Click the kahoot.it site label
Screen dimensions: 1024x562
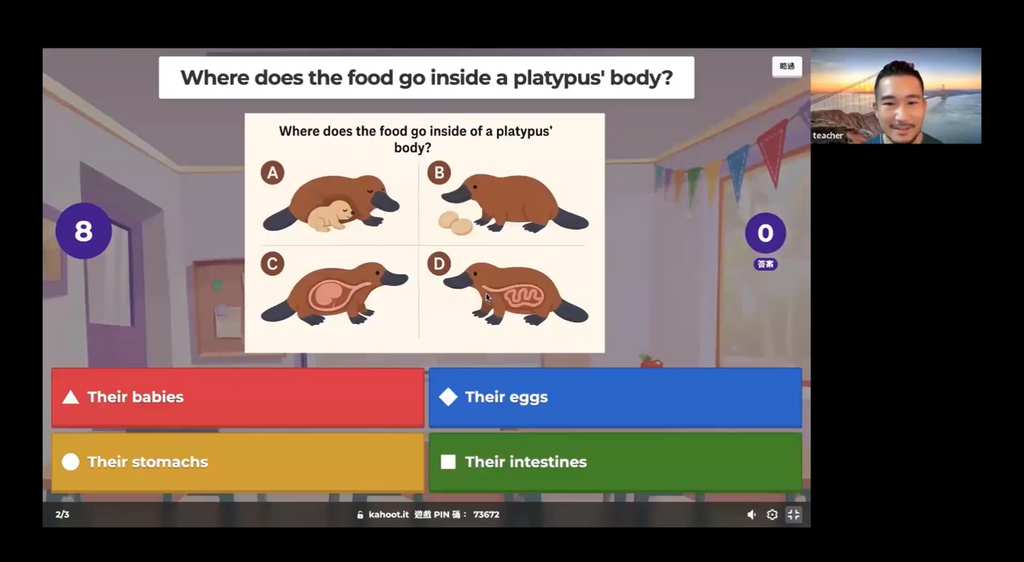(x=388, y=515)
